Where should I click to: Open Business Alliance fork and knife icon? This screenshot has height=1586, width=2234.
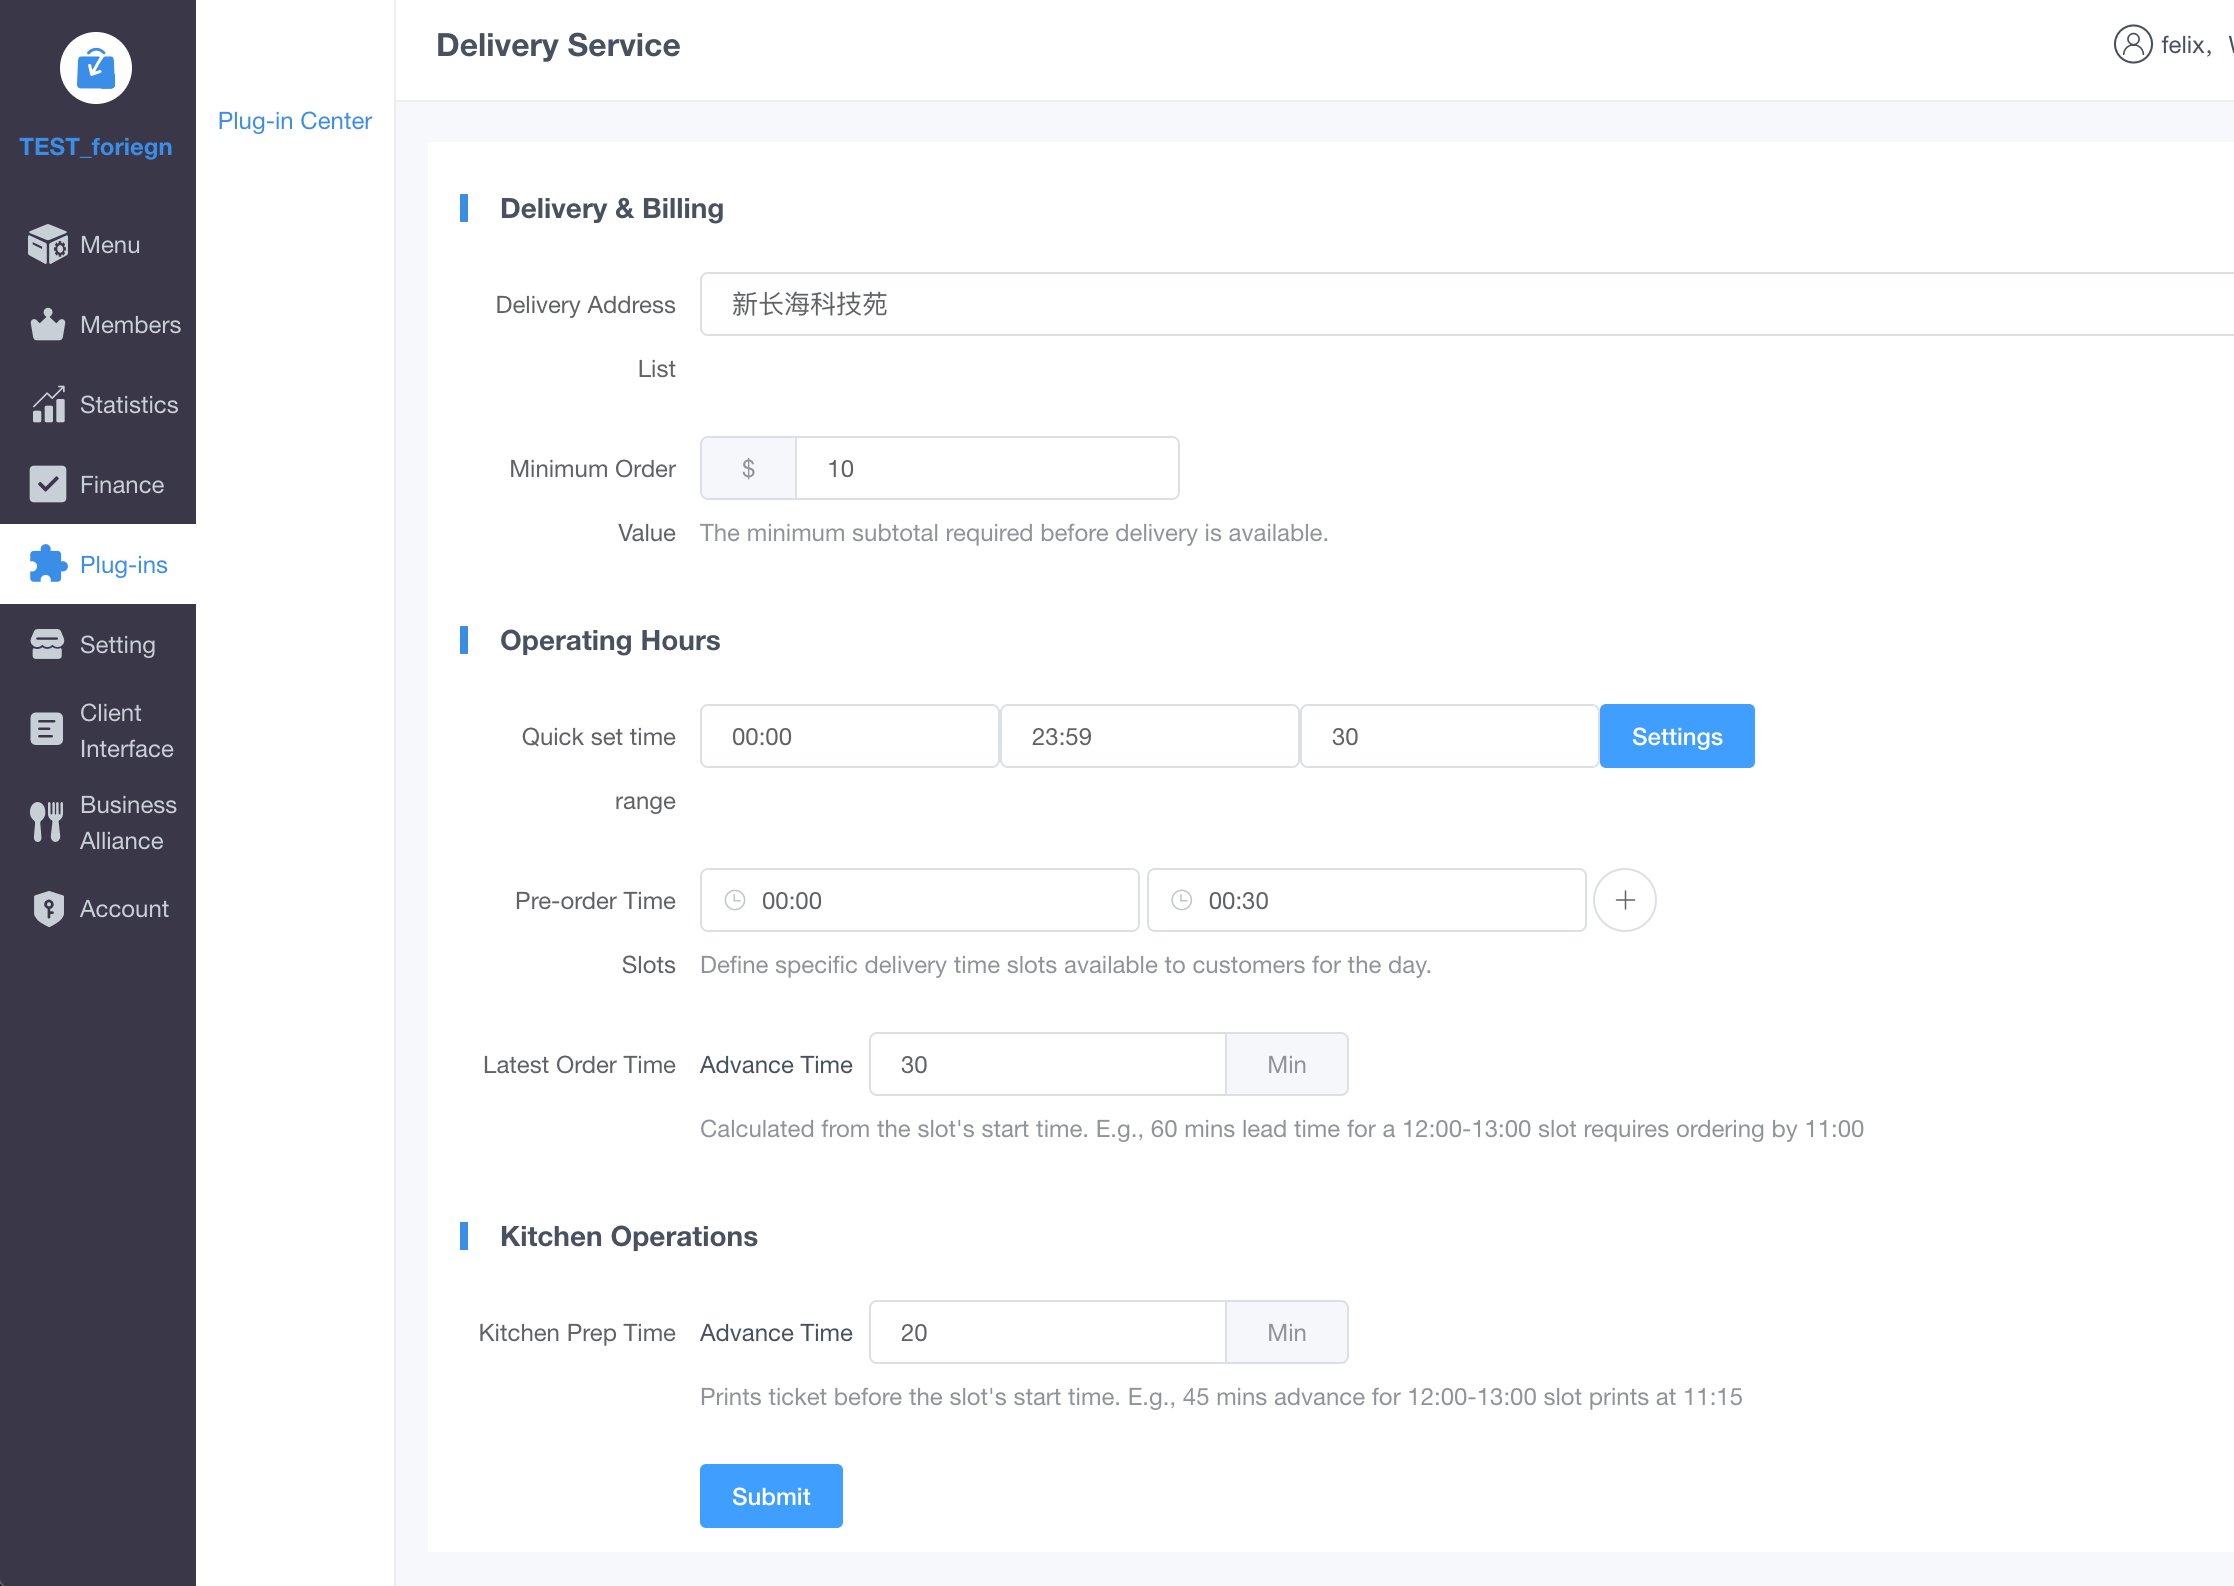coord(47,823)
